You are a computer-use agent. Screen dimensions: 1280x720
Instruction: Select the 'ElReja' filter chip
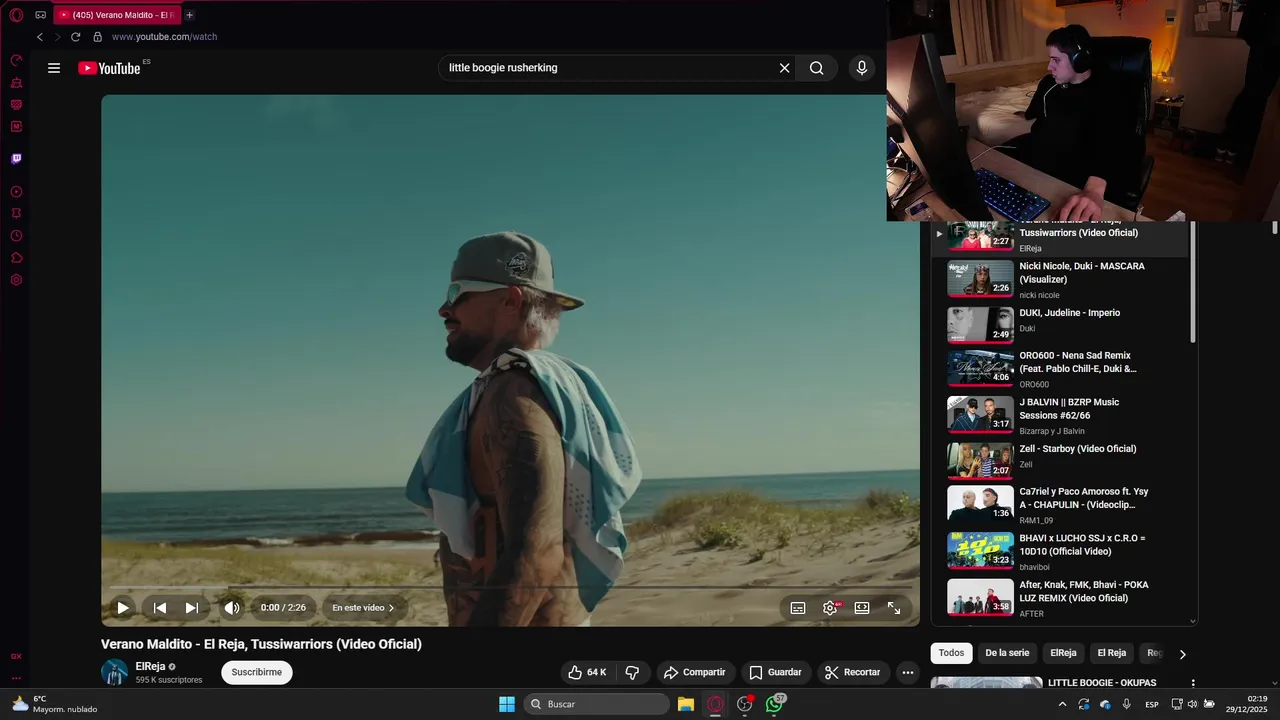(1063, 653)
